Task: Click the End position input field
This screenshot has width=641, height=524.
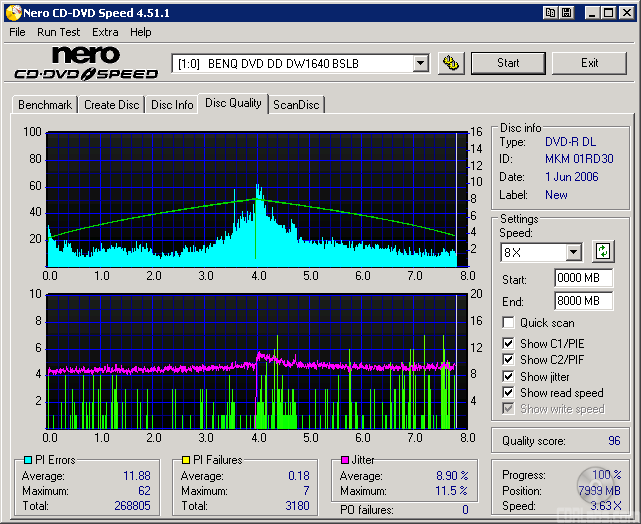Action: click(x=583, y=301)
